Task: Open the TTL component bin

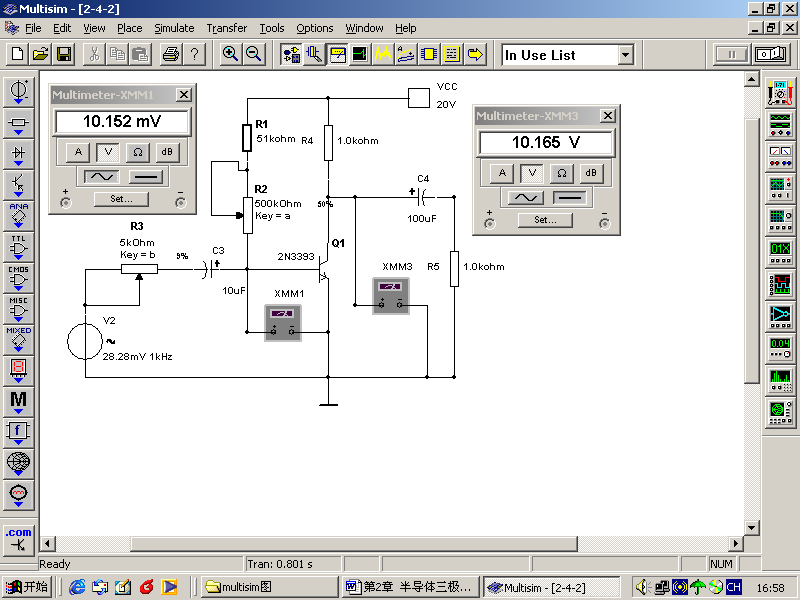Action: 19,248
